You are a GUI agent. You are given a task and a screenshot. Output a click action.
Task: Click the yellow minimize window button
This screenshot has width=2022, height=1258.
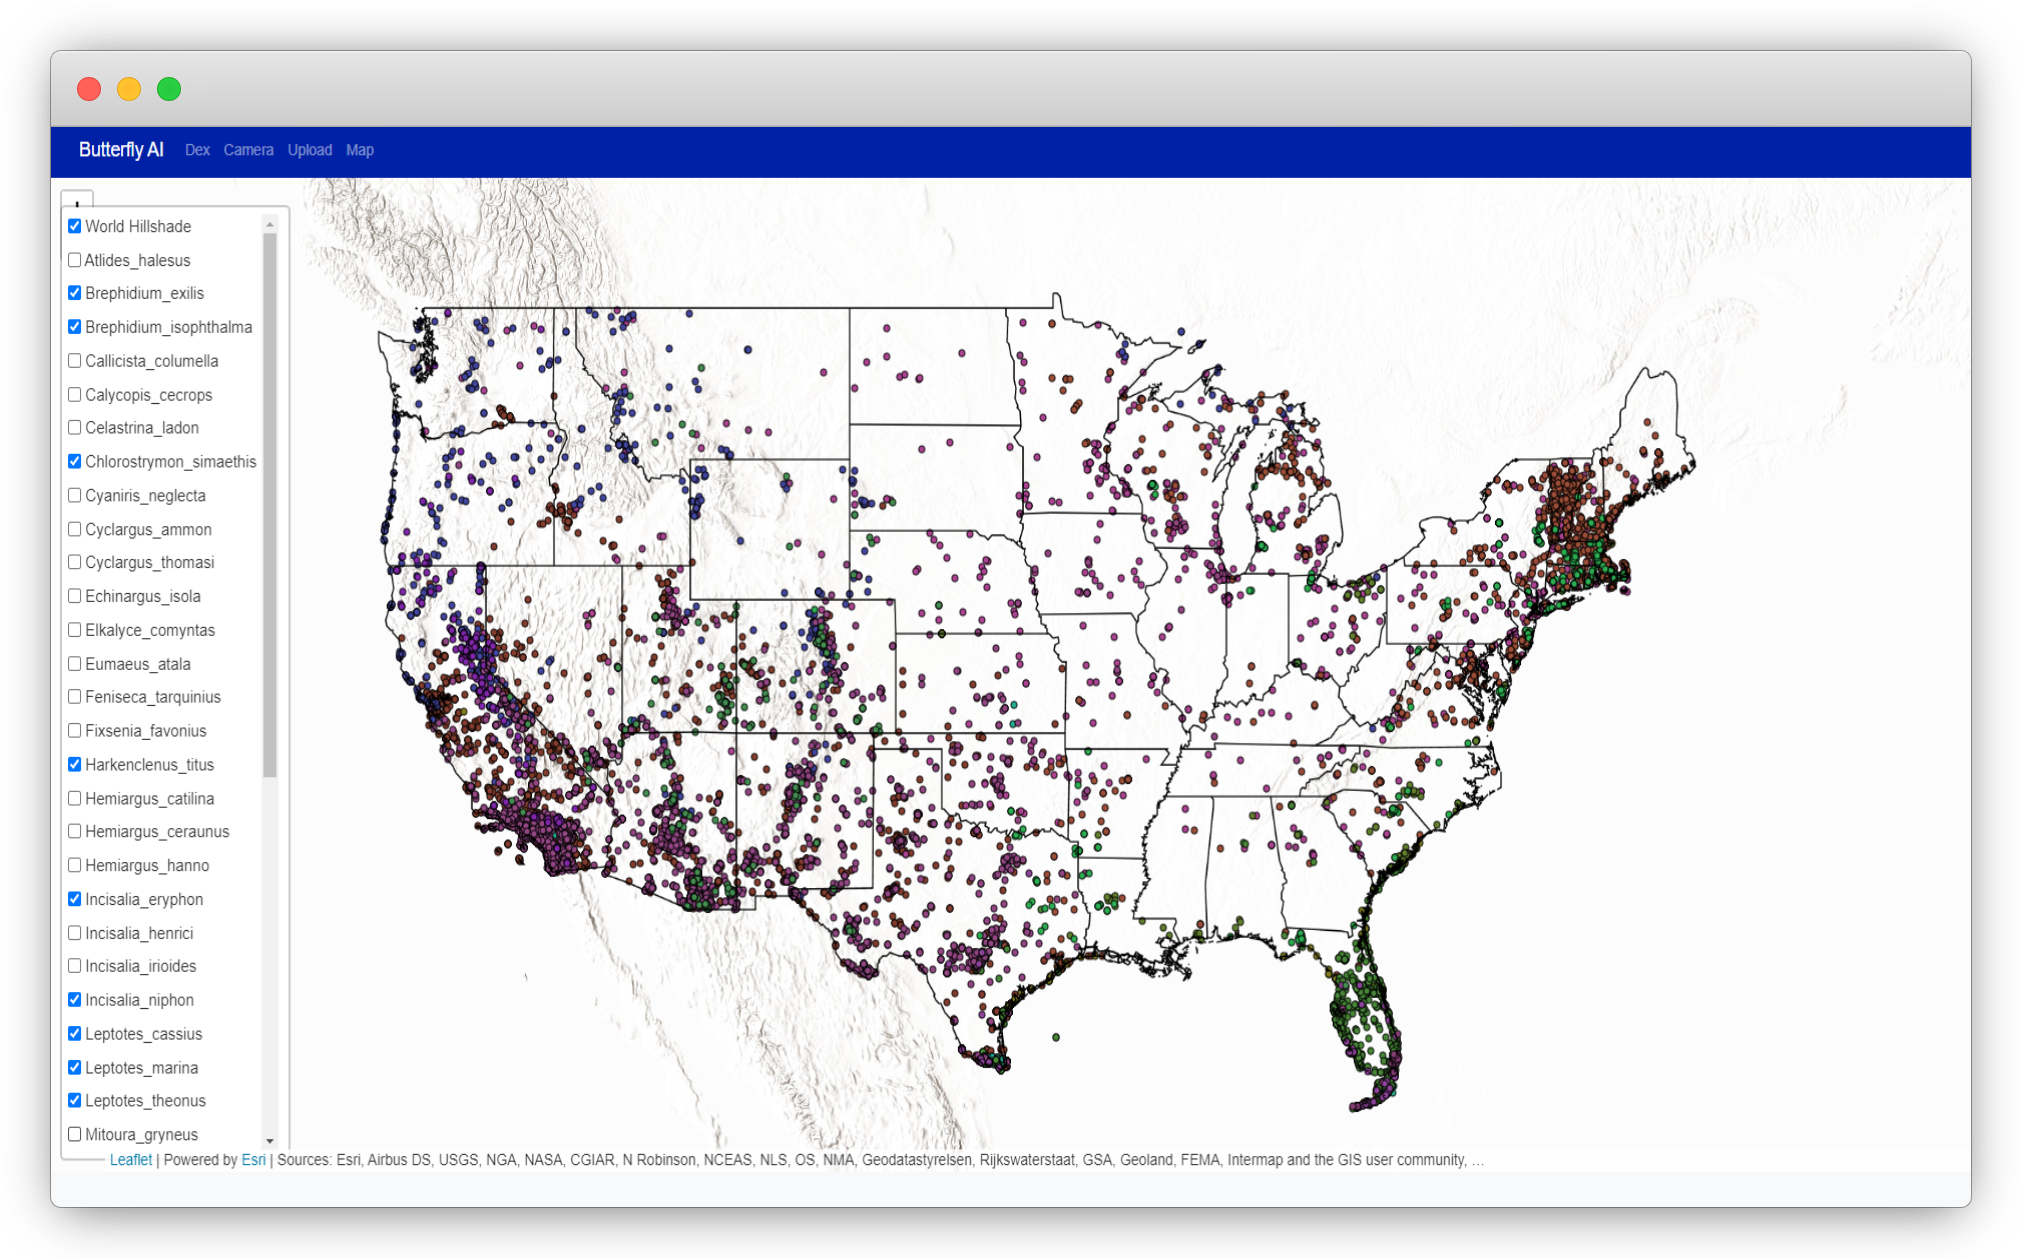coord(129,89)
